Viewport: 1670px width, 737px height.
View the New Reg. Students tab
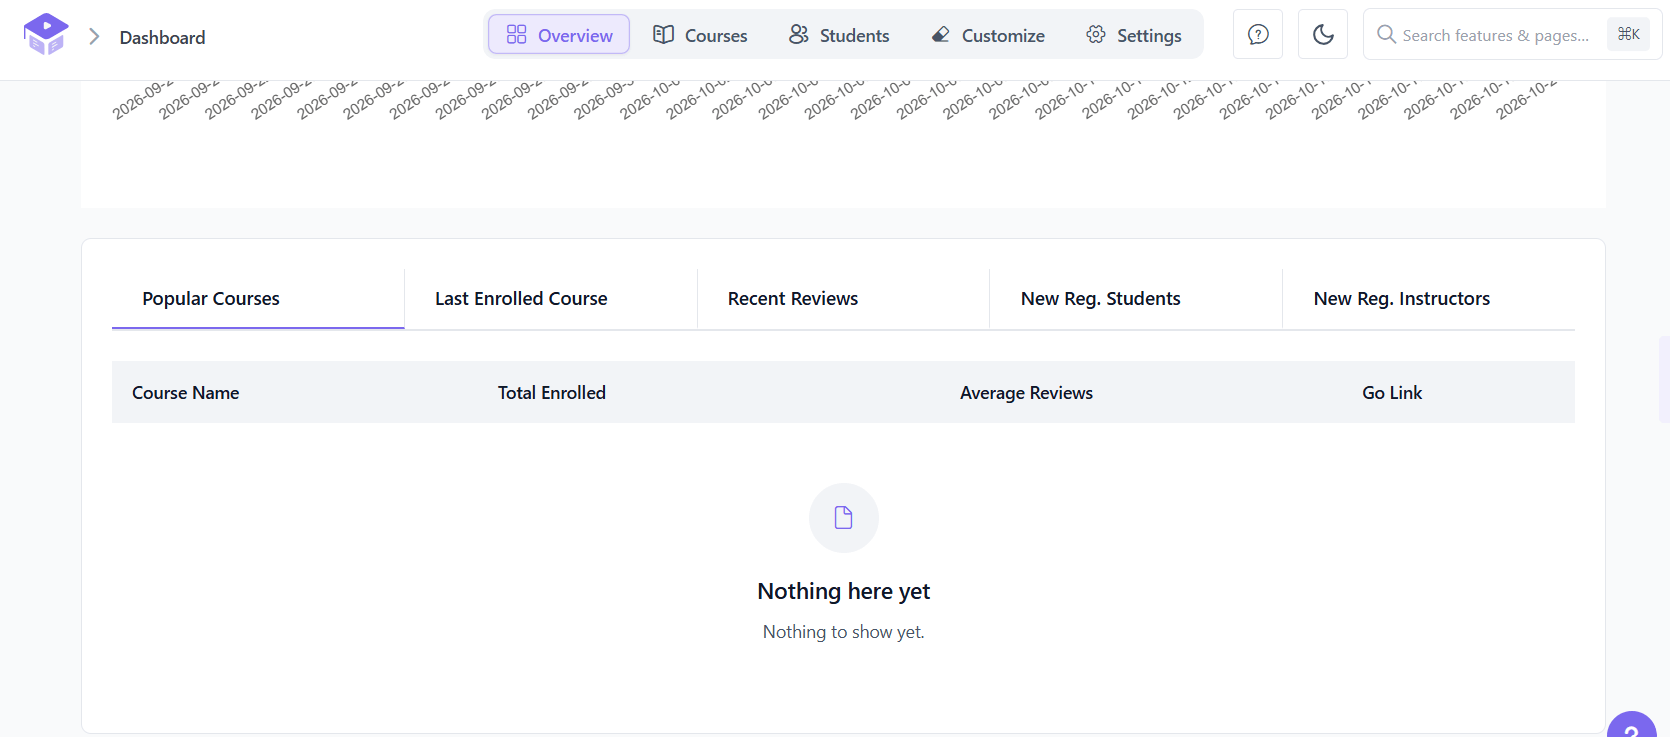coord(1136,299)
